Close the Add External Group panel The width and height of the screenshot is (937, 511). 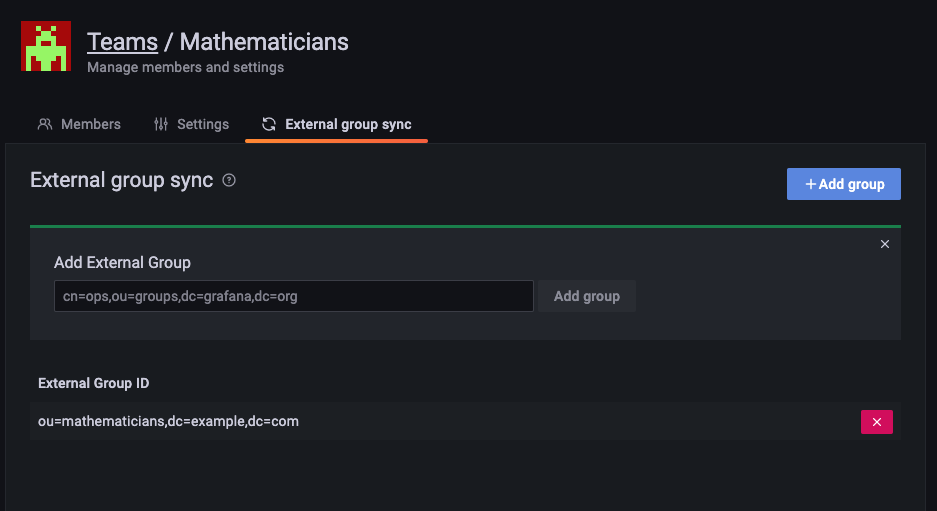[885, 244]
